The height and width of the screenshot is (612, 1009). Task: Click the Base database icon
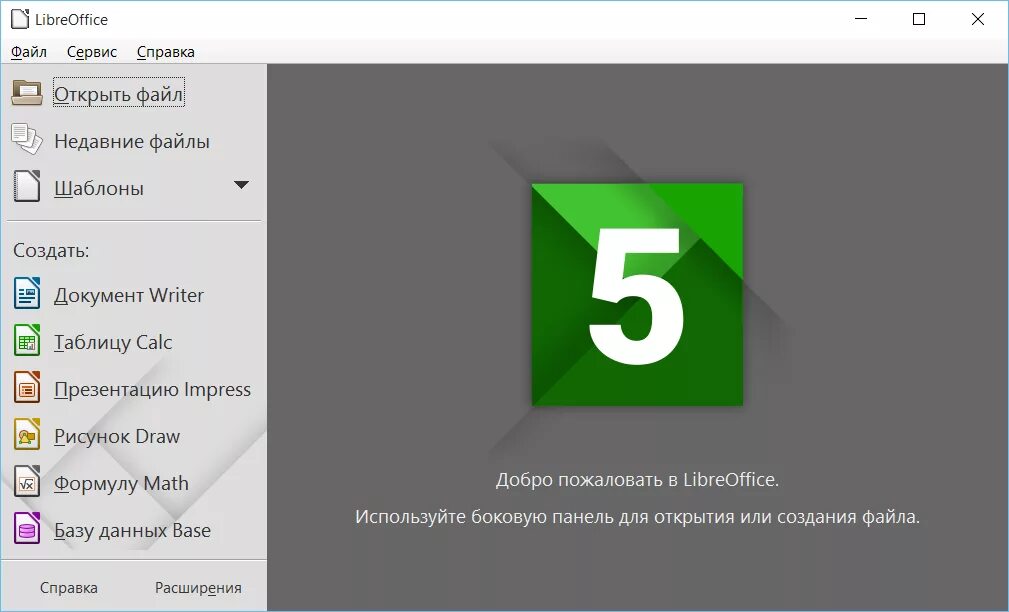(27, 528)
